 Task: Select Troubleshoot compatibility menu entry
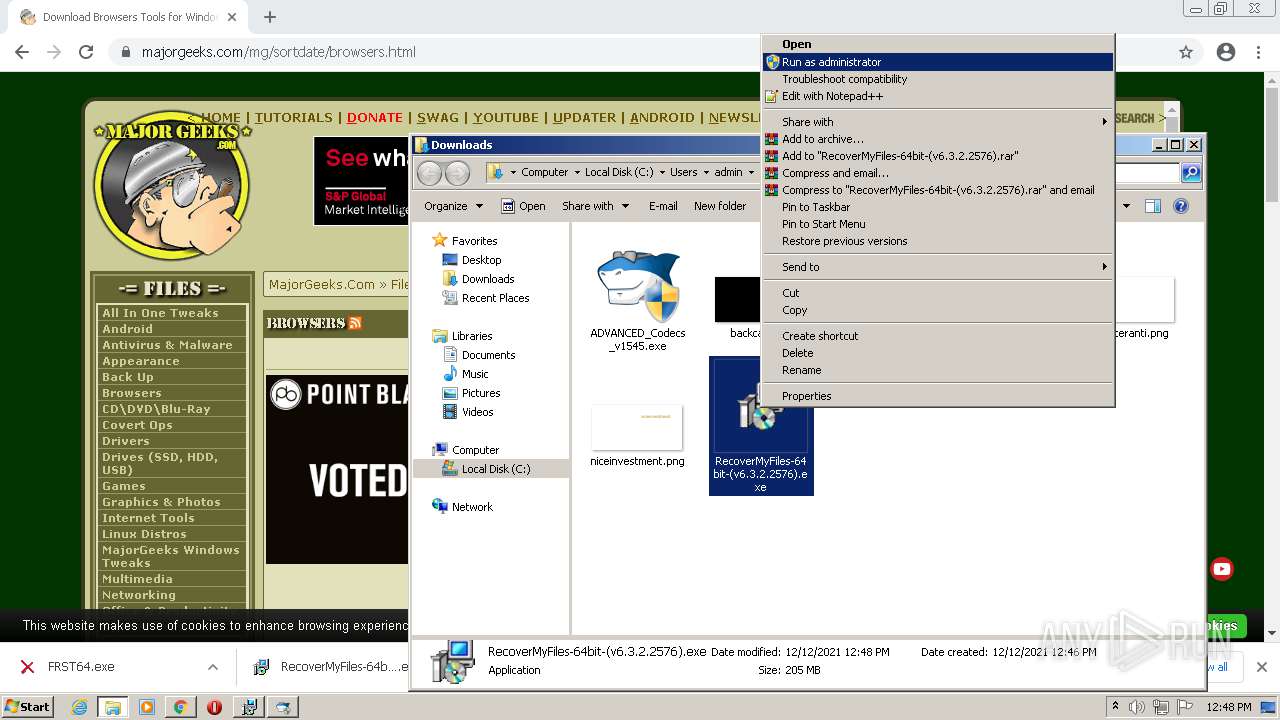(938, 79)
